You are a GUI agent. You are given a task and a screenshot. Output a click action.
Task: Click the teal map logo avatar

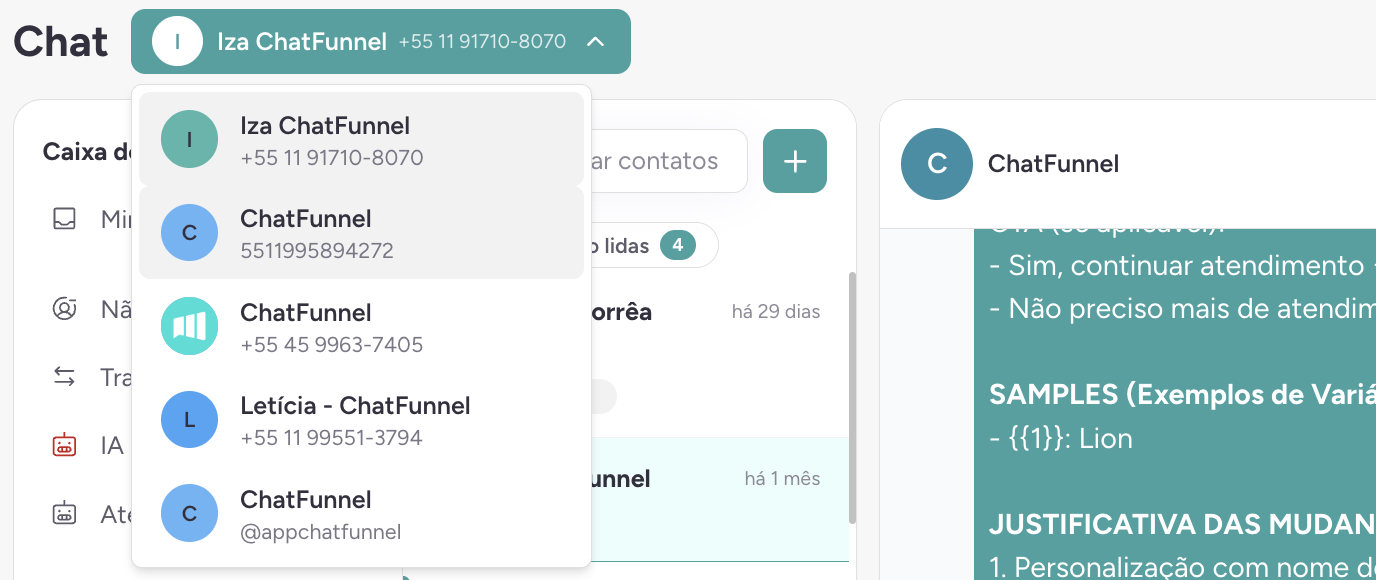point(189,326)
